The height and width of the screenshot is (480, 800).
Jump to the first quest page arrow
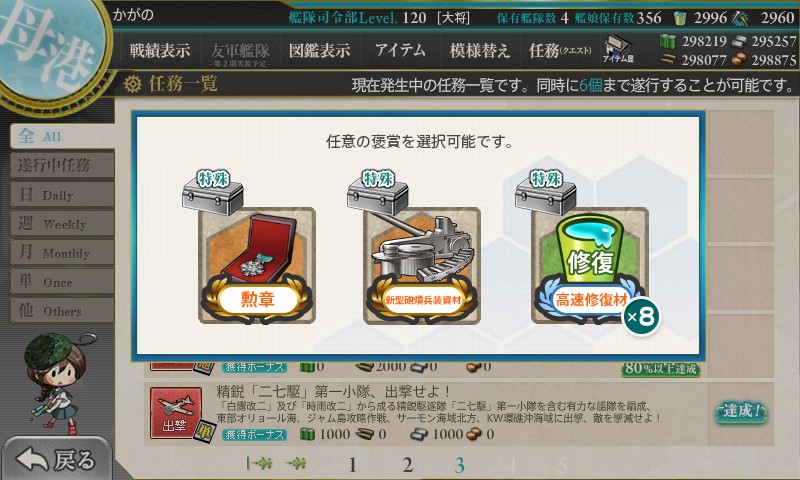[x=259, y=463]
